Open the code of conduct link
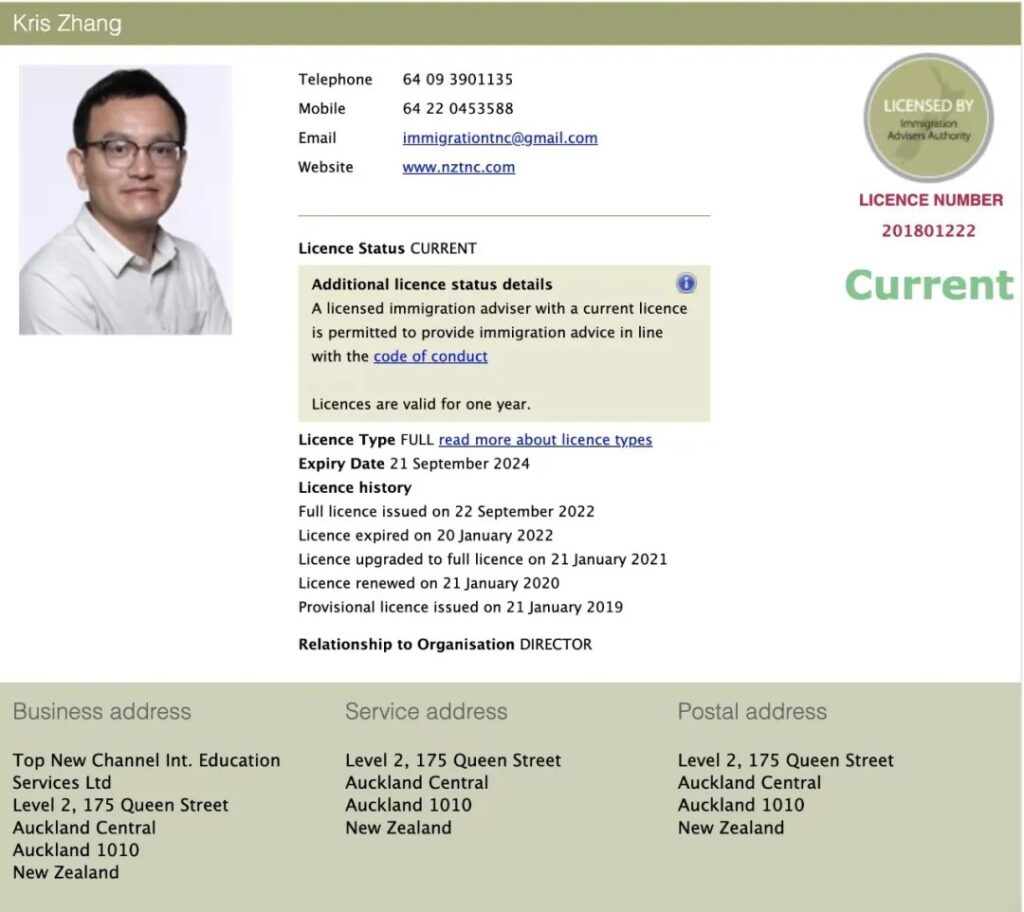 point(430,356)
